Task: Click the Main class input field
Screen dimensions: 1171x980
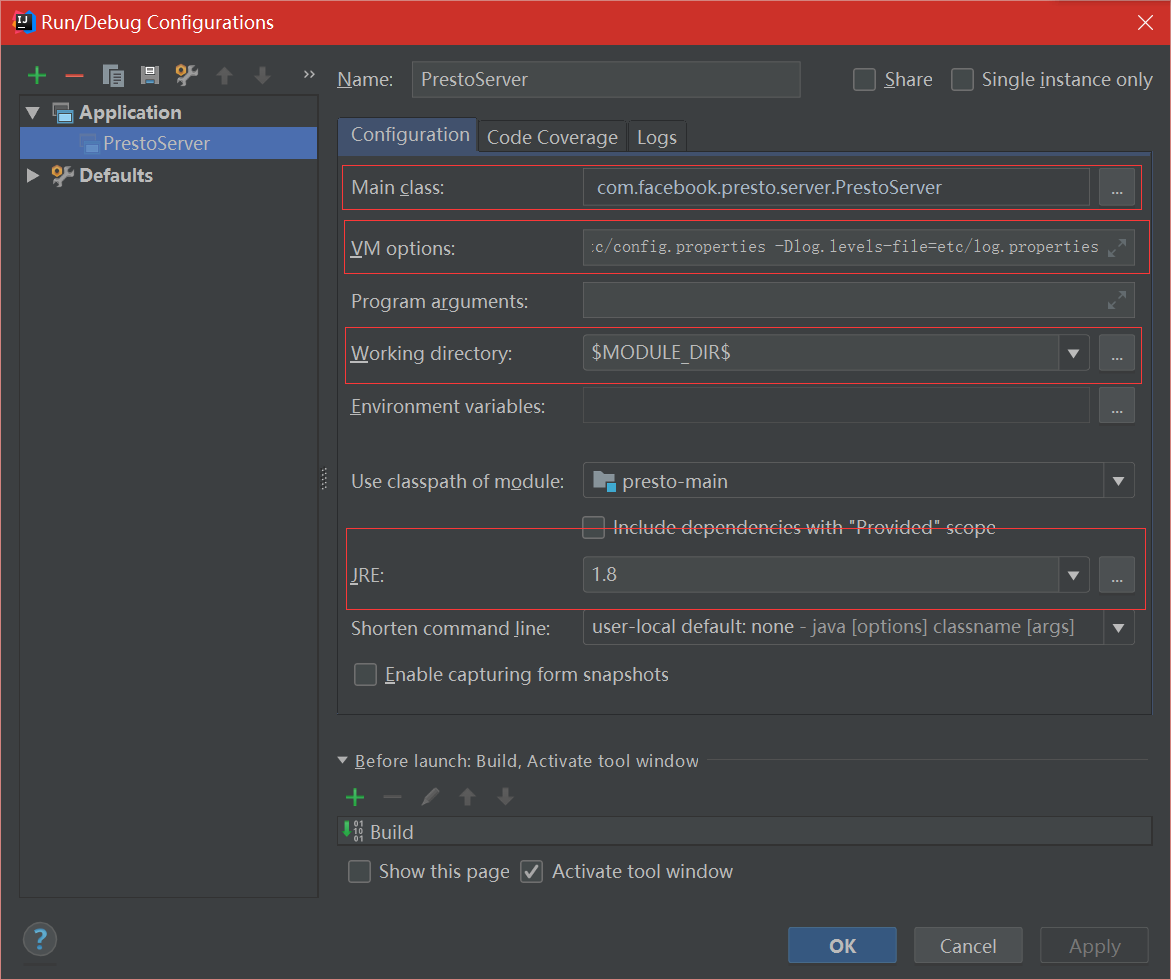Action: click(836, 187)
